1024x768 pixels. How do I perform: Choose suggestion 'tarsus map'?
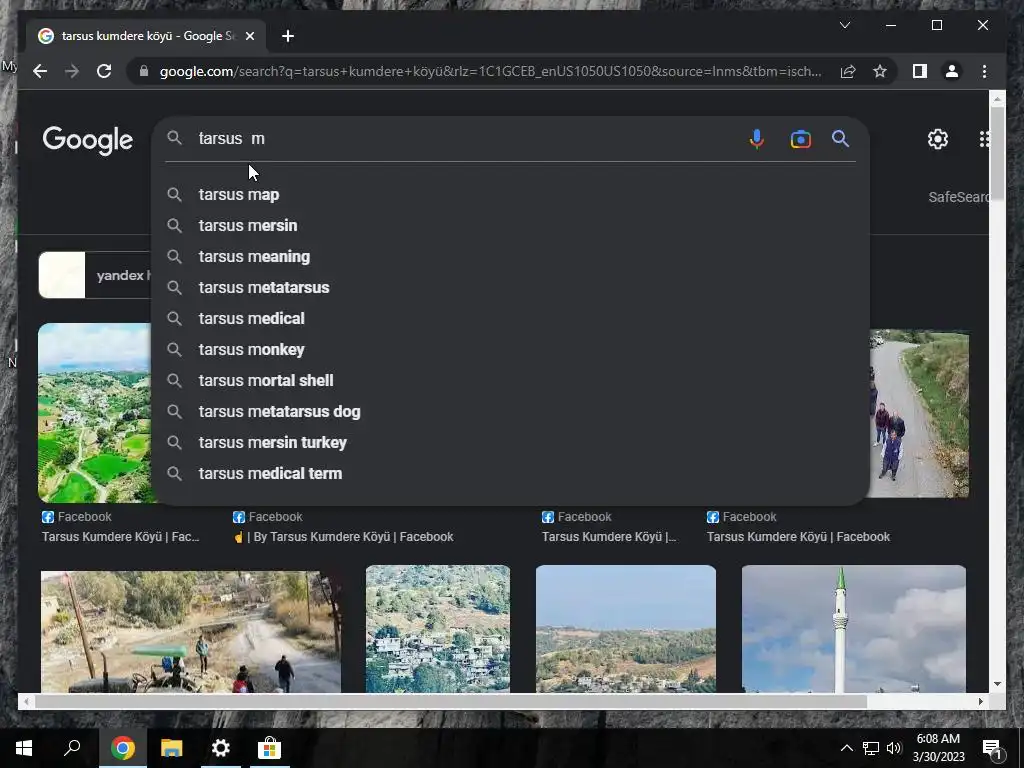click(238, 195)
